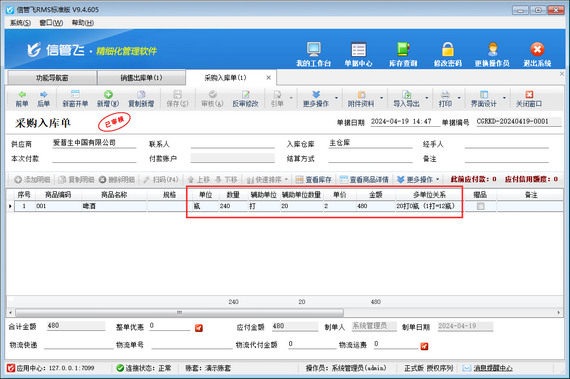Click the 经手人 input field
This screenshot has width=570, height=379.
[x=506, y=144]
